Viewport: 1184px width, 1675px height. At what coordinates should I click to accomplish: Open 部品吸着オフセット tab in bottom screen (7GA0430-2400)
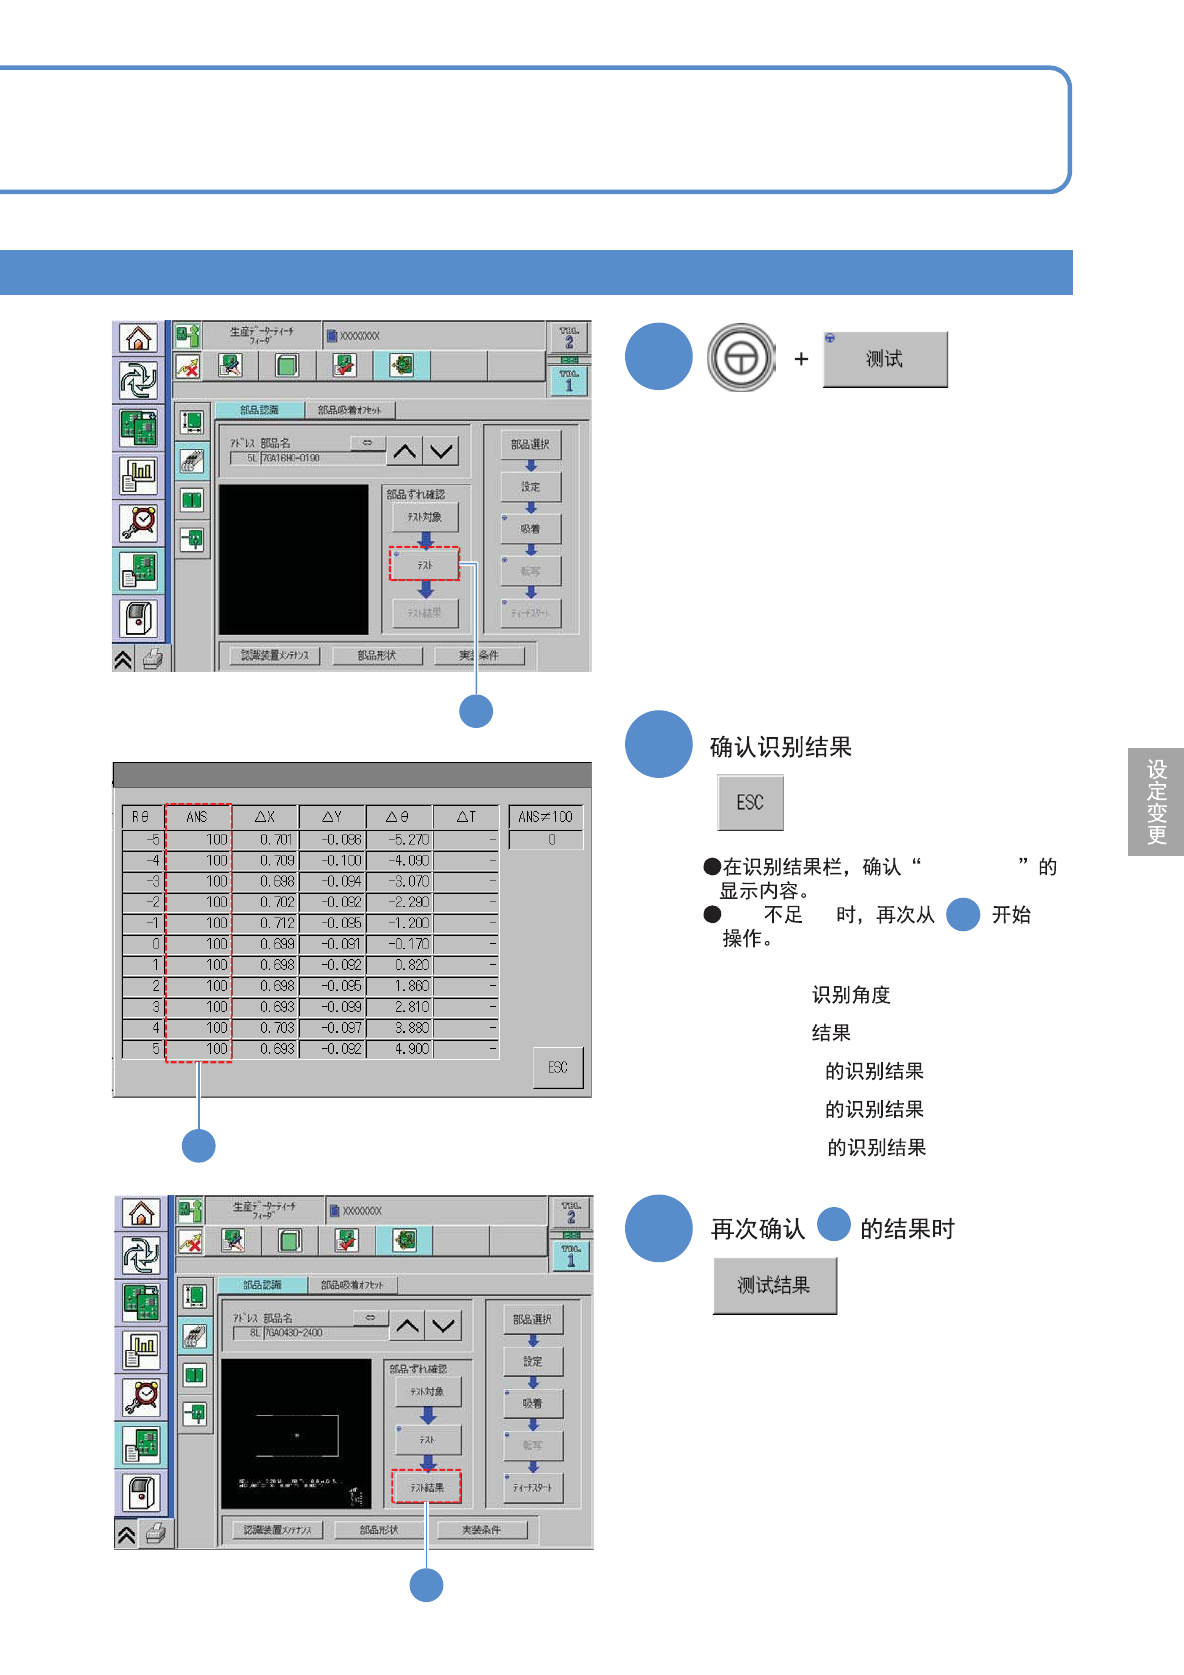click(x=353, y=1285)
